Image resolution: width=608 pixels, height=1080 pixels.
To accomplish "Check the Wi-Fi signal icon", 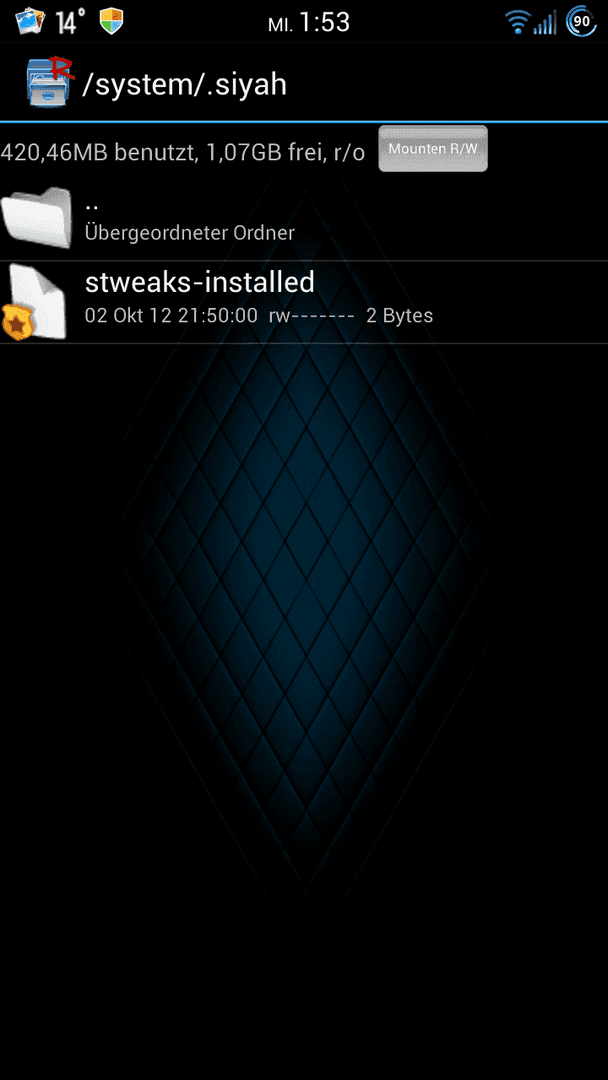I will click(516, 23).
